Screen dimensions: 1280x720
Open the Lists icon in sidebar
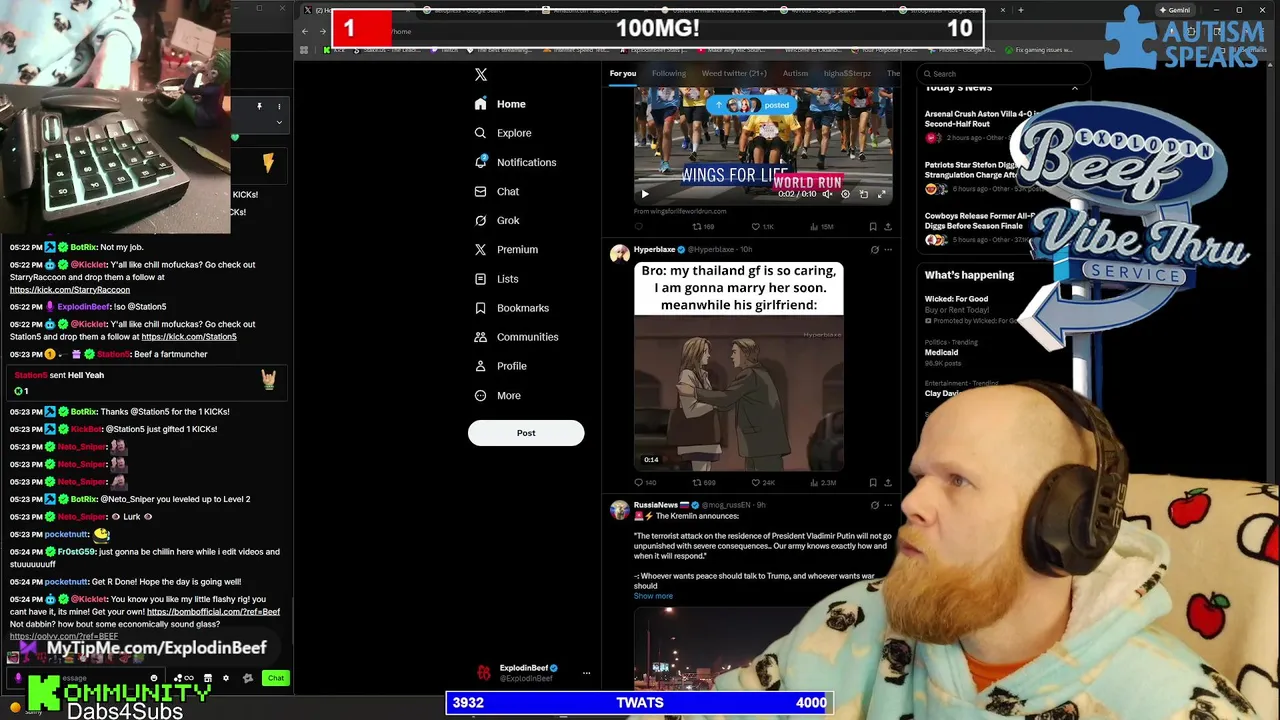point(481,279)
